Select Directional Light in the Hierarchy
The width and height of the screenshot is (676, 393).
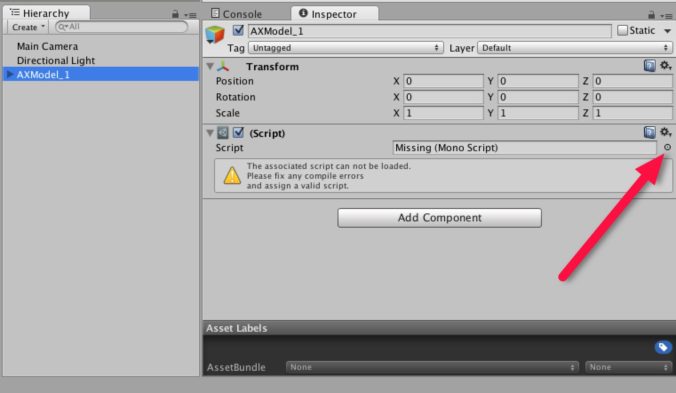[56, 60]
